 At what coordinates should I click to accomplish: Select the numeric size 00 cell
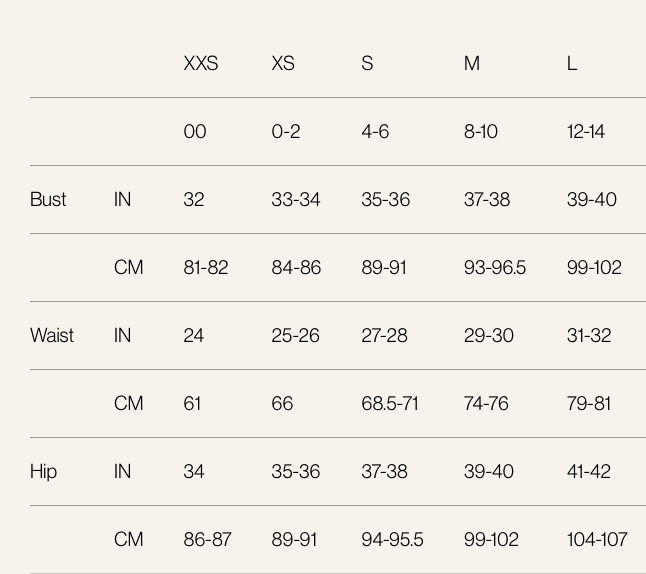[195, 131]
